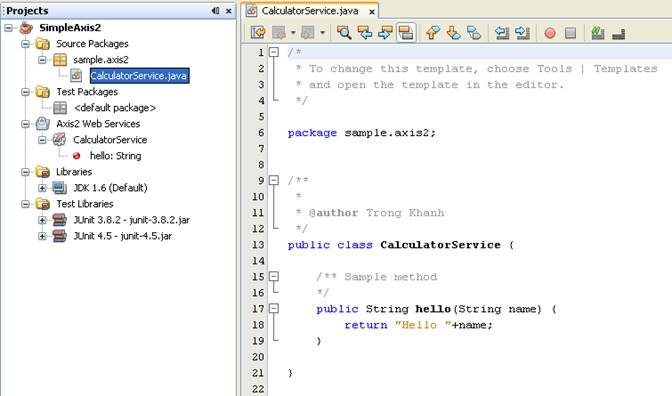This screenshot has width=672, height=396.
Task: Click the JUnit 3.8.2 jar icon
Action: pyautogui.click(x=59, y=220)
